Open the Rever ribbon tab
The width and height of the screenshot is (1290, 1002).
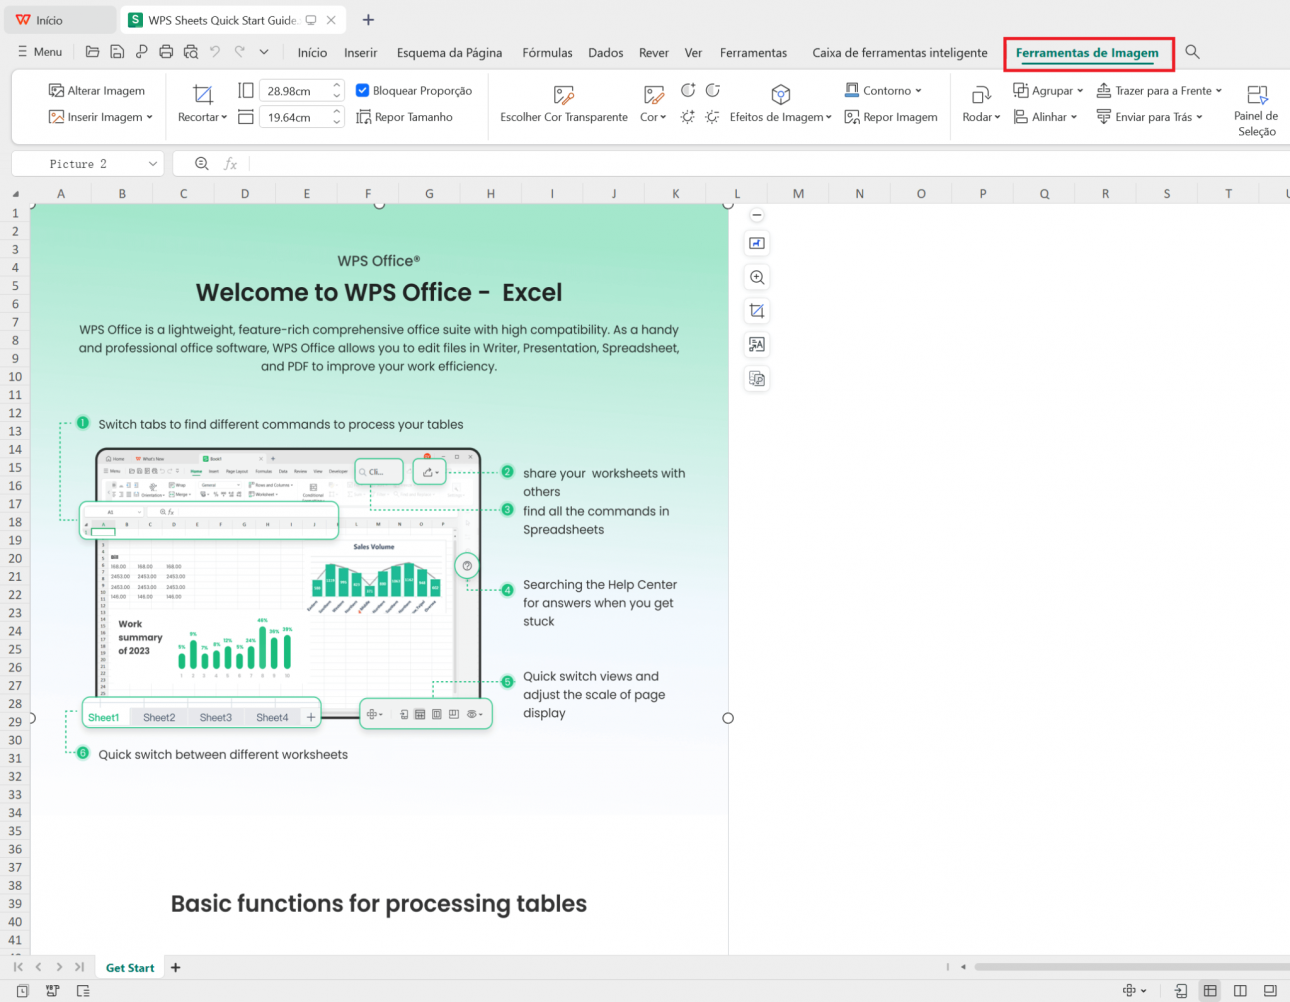pos(654,53)
